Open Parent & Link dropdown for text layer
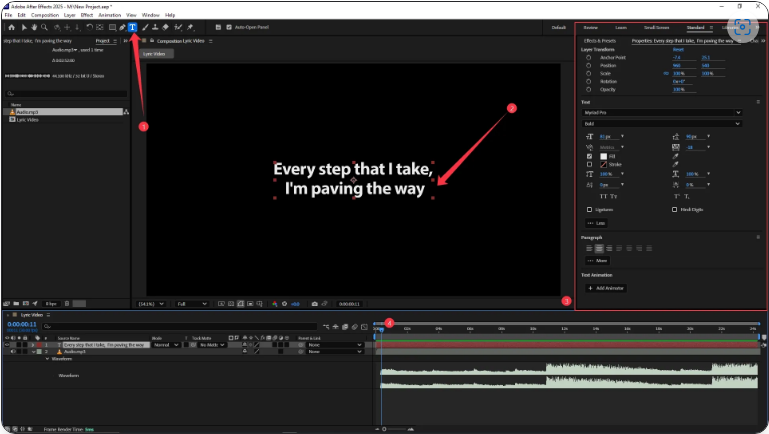Image resolution: width=769 pixels, height=434 pixels. (334, 345)
